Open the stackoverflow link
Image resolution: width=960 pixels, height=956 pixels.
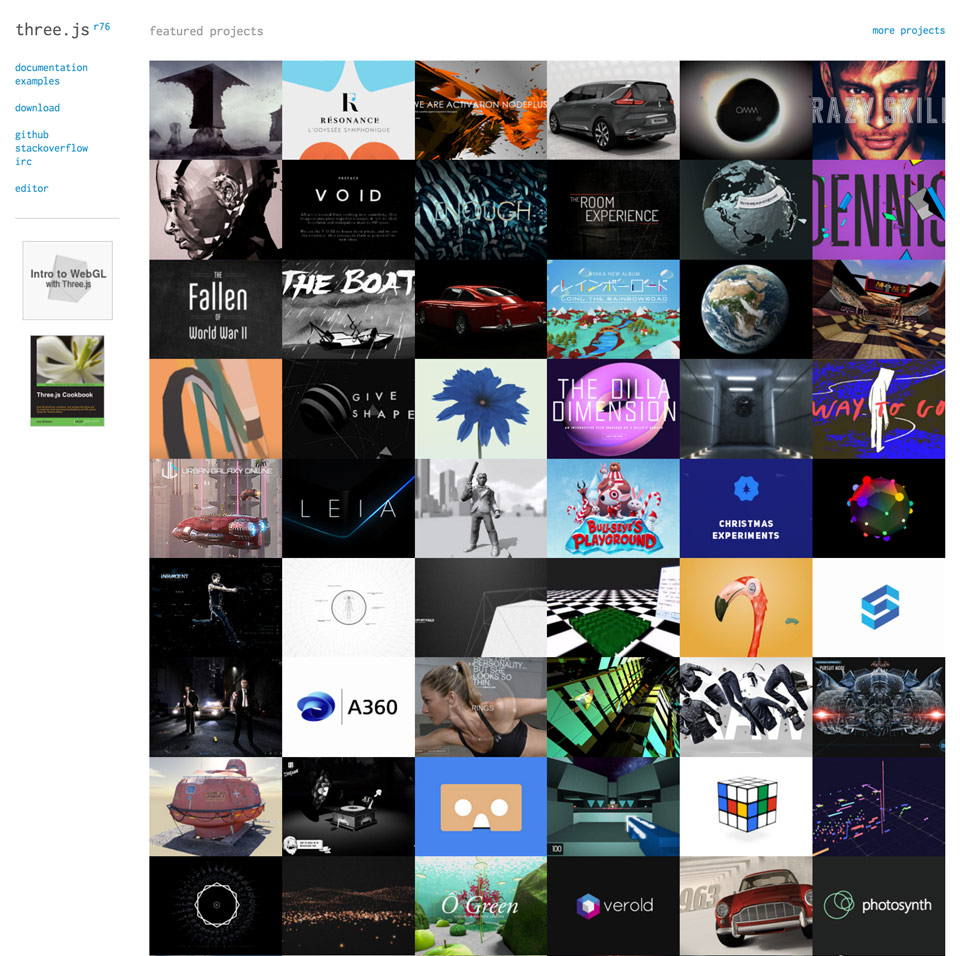(x=51, y=148)
